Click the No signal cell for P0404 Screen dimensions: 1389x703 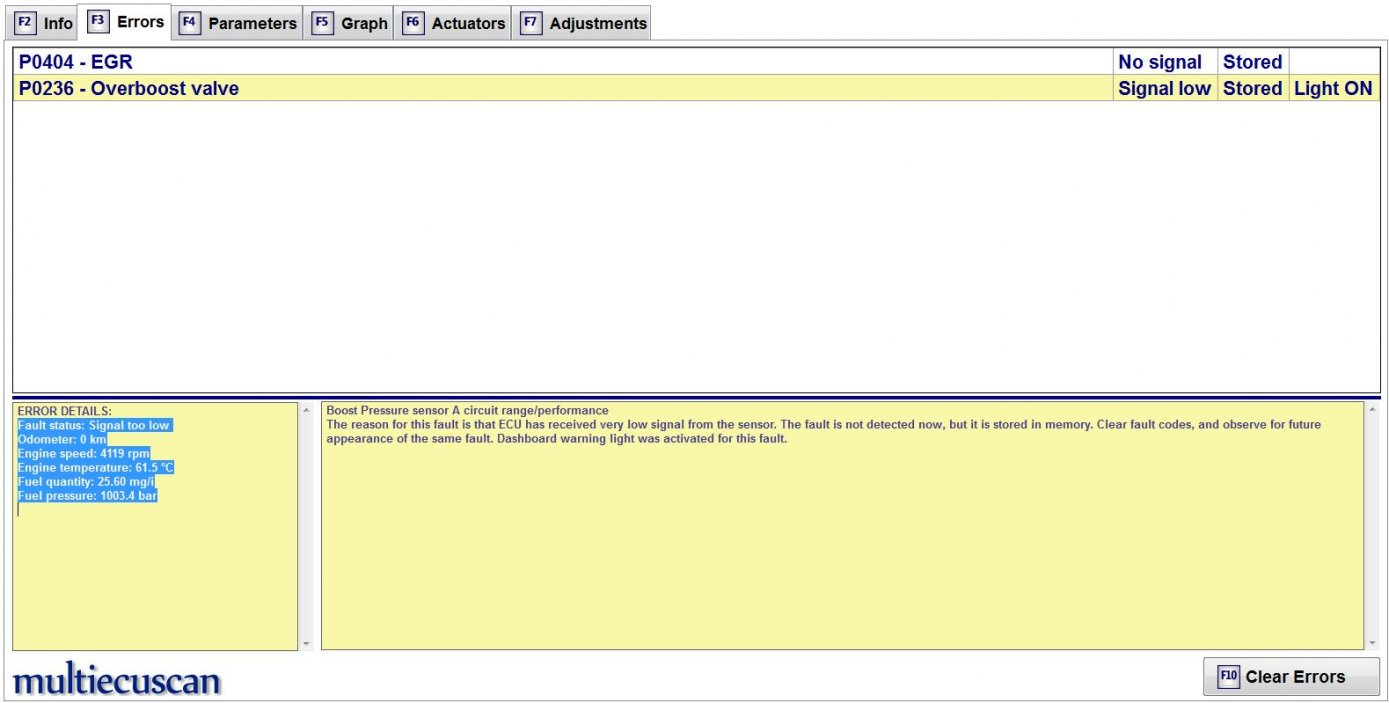click(1160, 62)
